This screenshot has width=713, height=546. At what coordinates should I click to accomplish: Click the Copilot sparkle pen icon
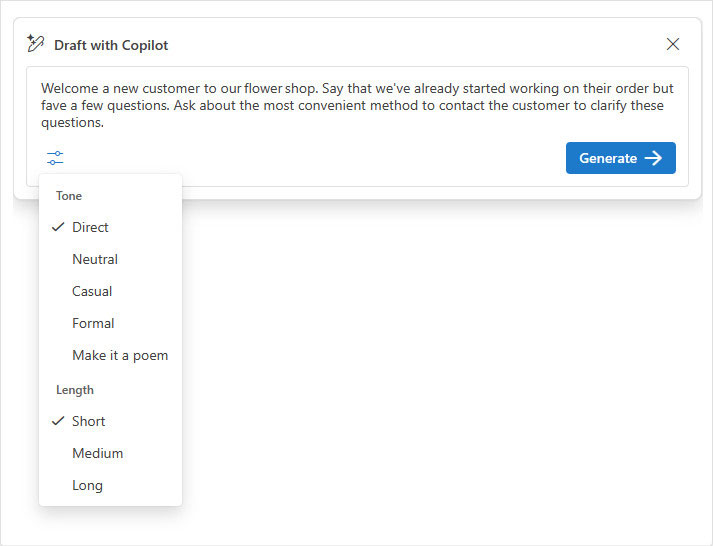(36, 44)
